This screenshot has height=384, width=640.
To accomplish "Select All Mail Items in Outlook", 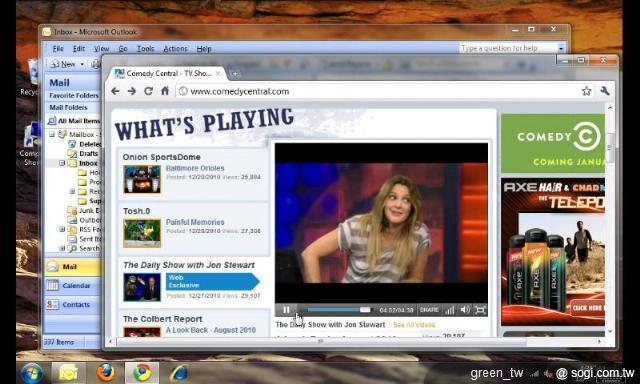I will (74, 121).
